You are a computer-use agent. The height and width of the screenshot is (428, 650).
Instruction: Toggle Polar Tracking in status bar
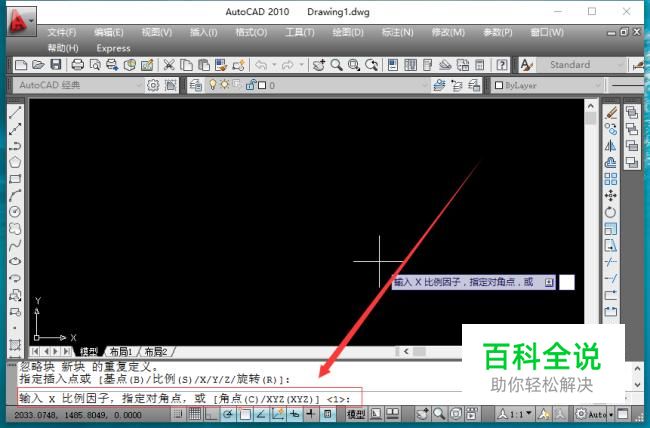tap(228, 413)
